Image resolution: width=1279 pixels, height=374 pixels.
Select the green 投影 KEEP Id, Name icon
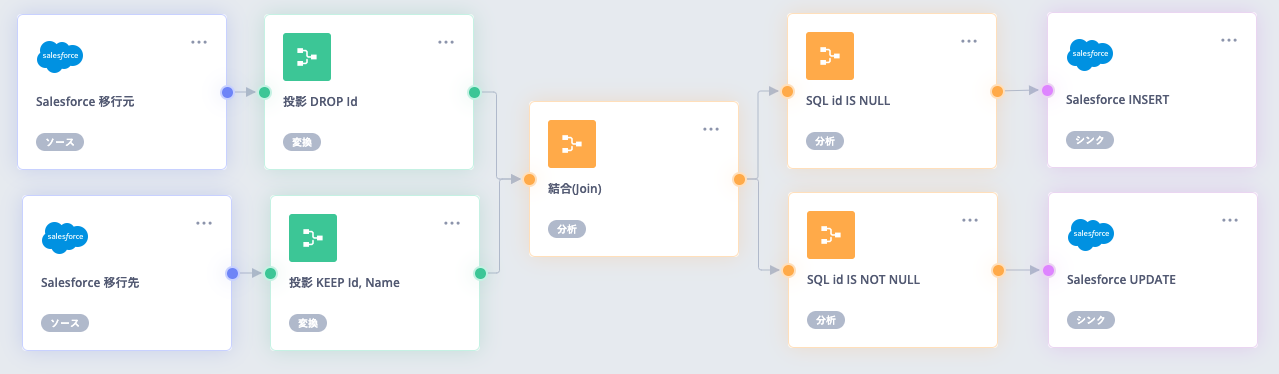coord(313,238)
